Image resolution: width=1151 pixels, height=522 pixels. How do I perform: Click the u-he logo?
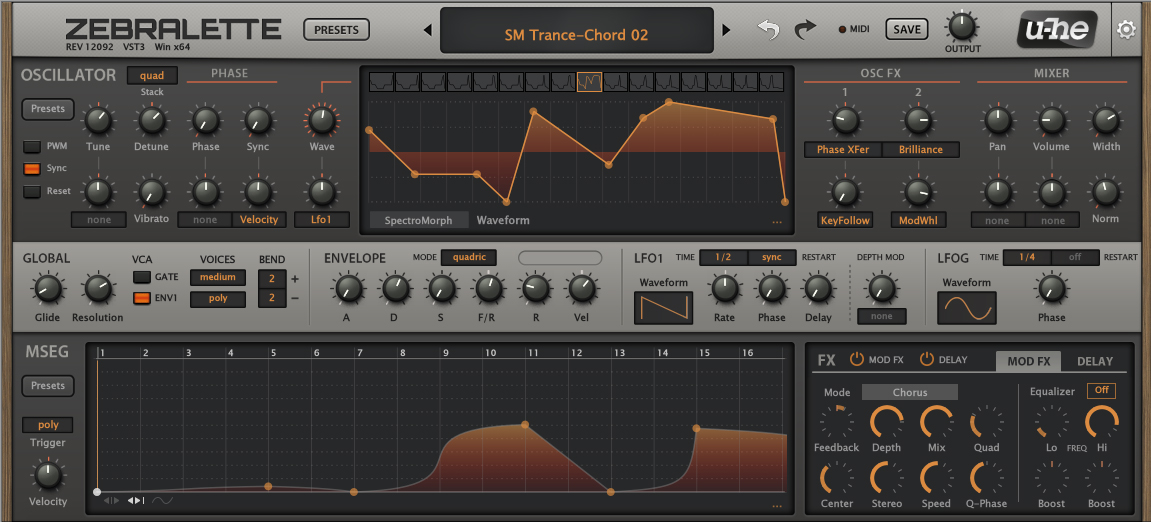coord(1057,29)
